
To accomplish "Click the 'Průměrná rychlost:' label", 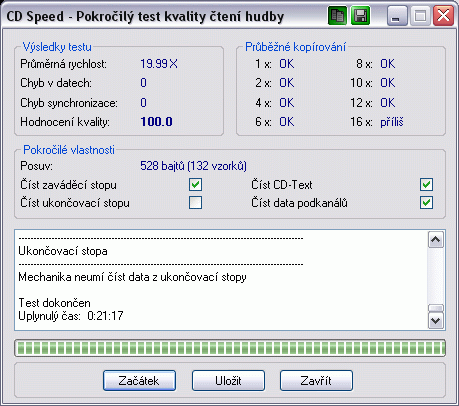I will (x=63, y=64).
